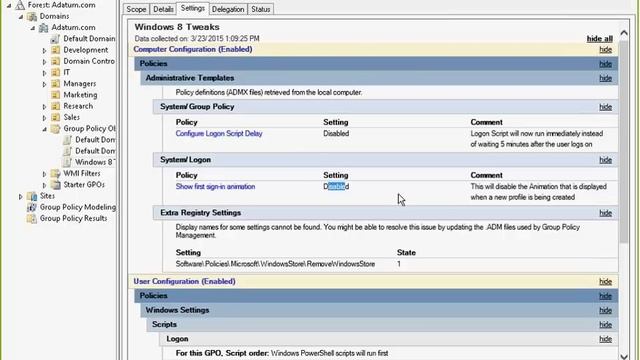Hide the Computer Configuration section

click(605, 49)
